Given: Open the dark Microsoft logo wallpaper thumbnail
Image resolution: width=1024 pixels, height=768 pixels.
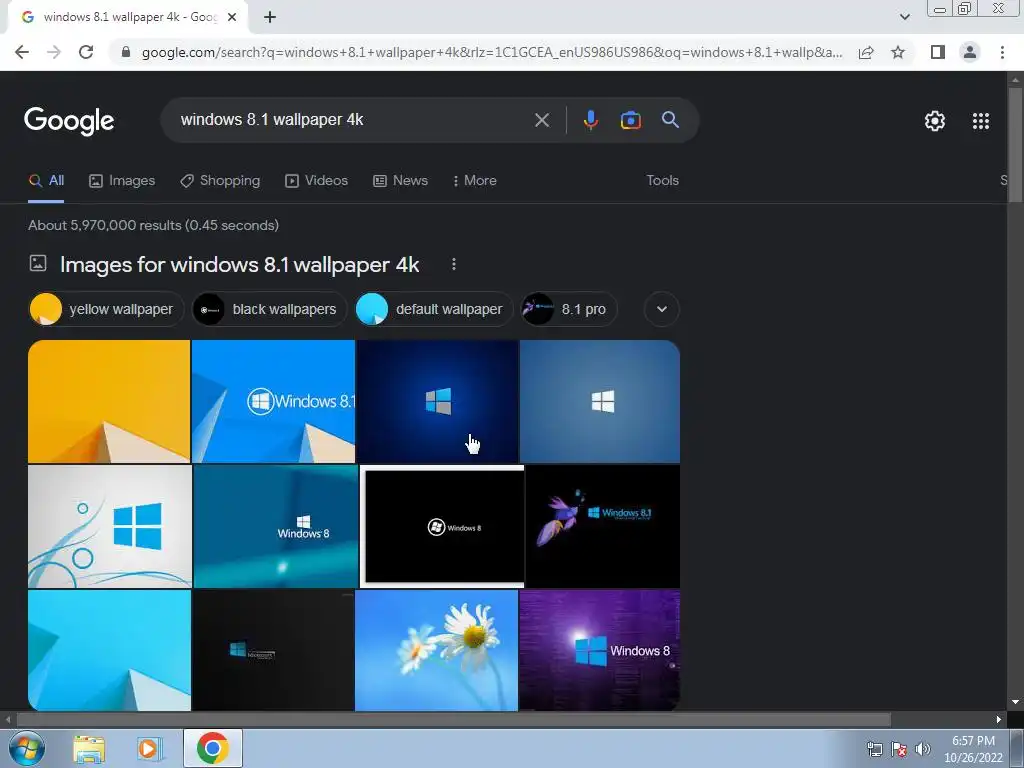Looking at the screenshot, I should pos(273,650).
